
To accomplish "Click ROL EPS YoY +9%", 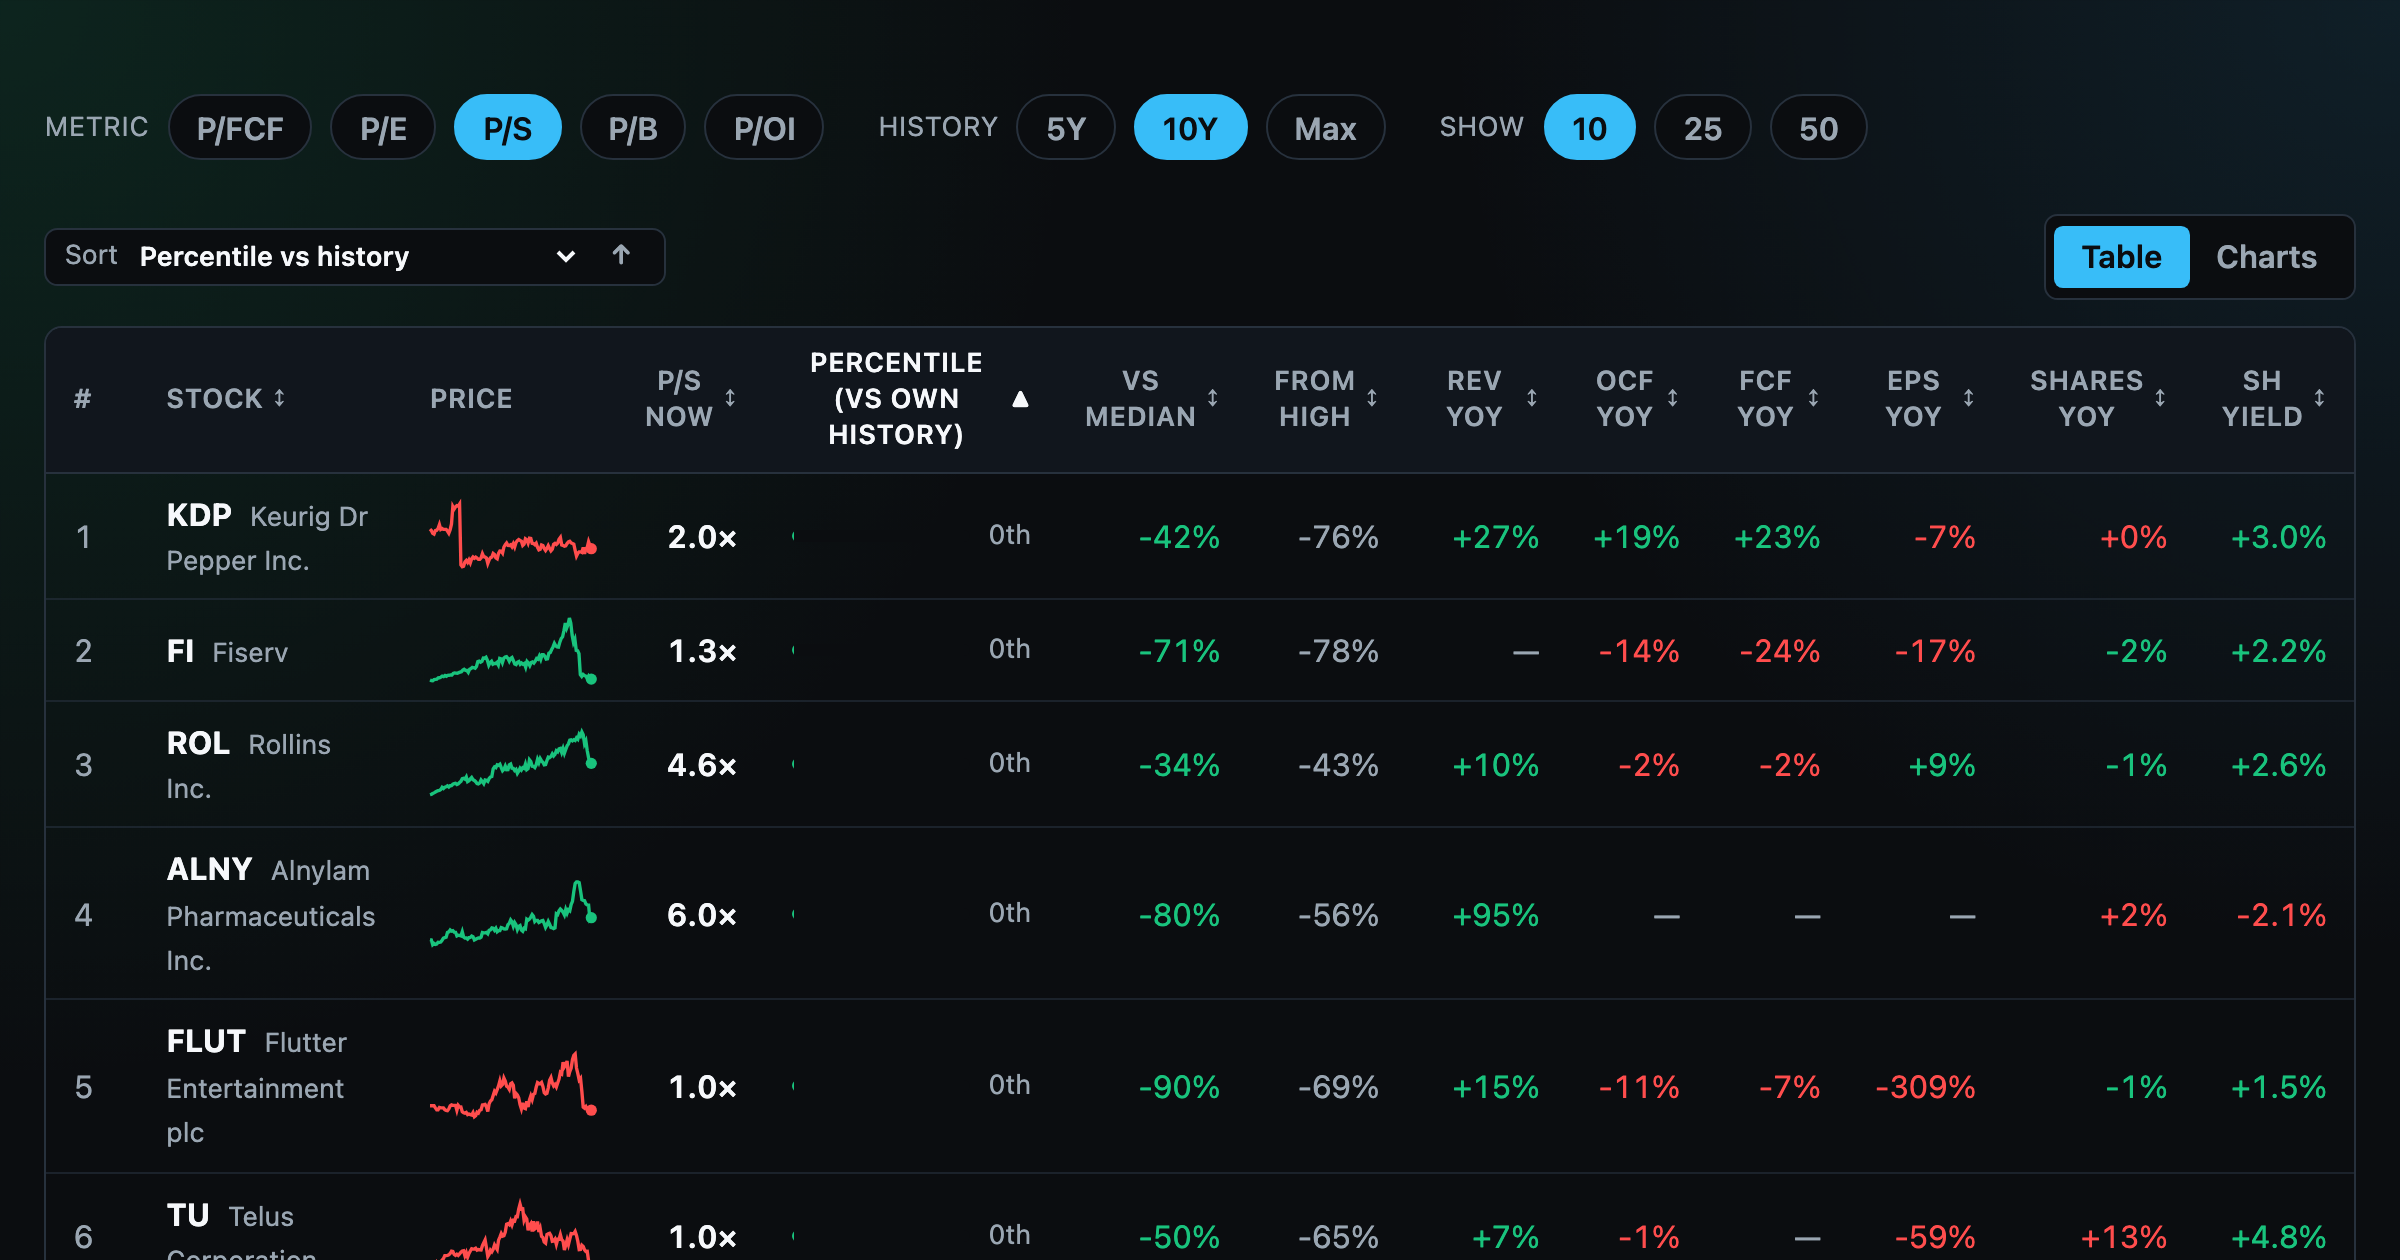I will (x=1942, y=765).
